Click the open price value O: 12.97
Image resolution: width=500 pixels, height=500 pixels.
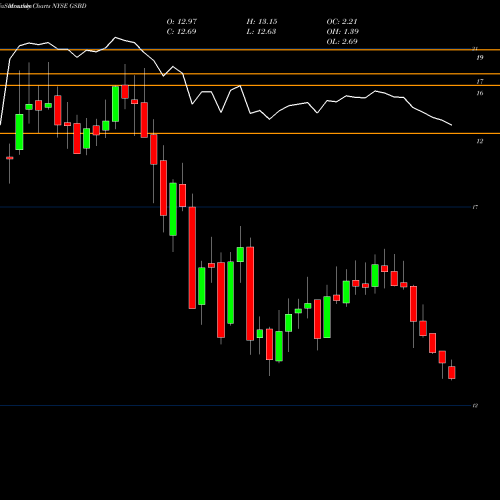(x=182, y=22)
